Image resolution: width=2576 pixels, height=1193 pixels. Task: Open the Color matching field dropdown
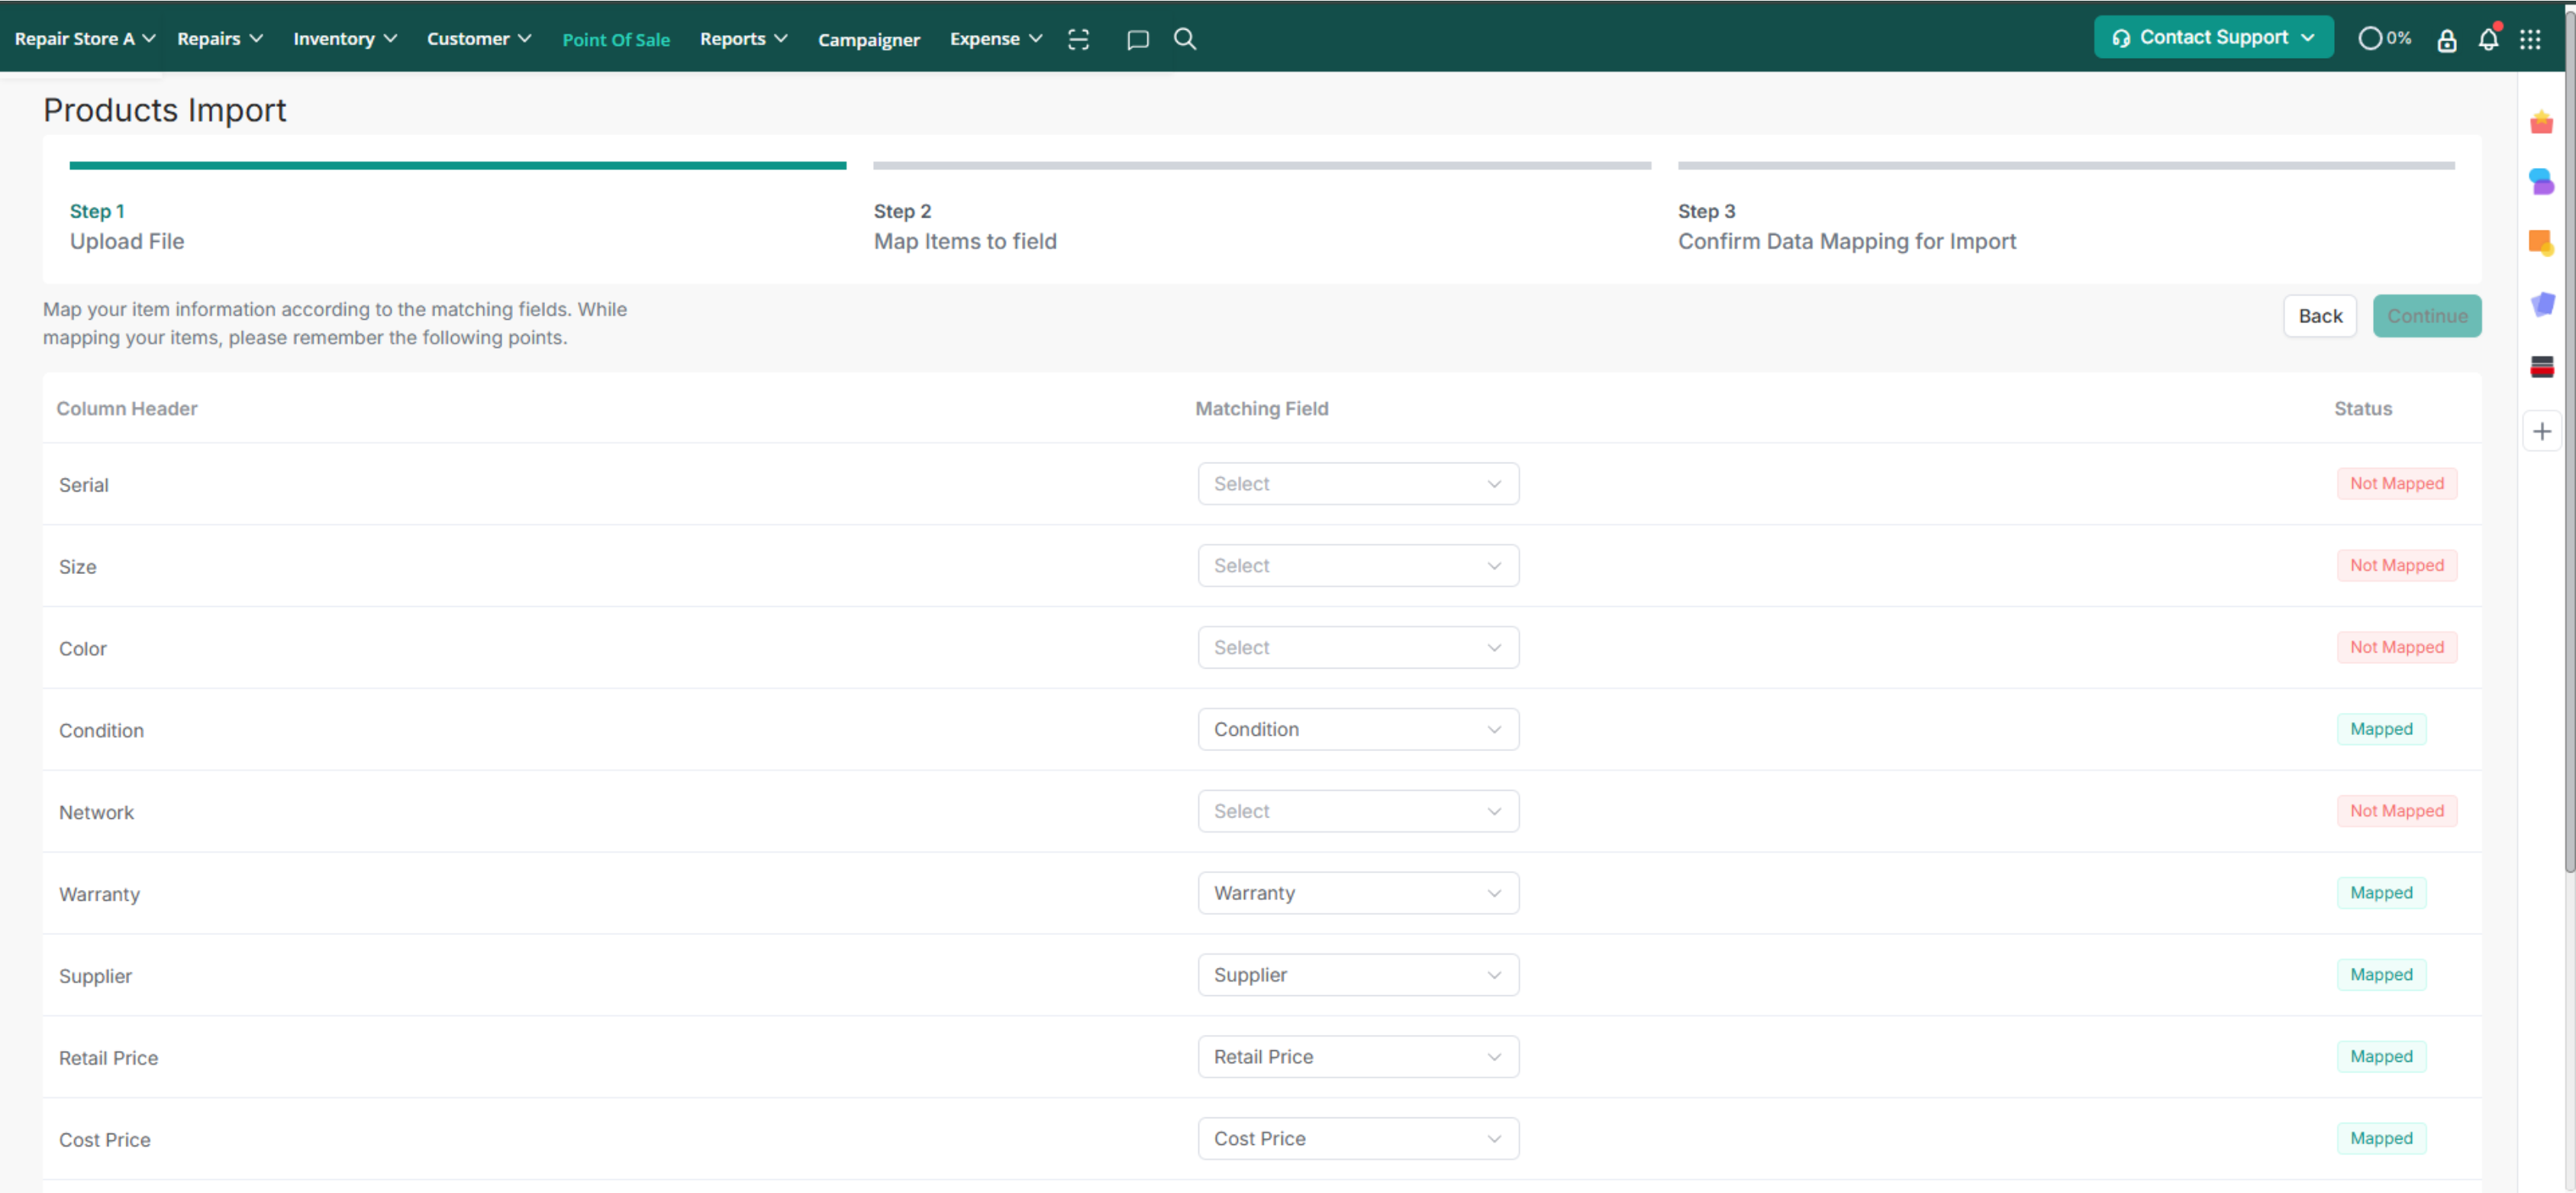(x=1358, y=648)
